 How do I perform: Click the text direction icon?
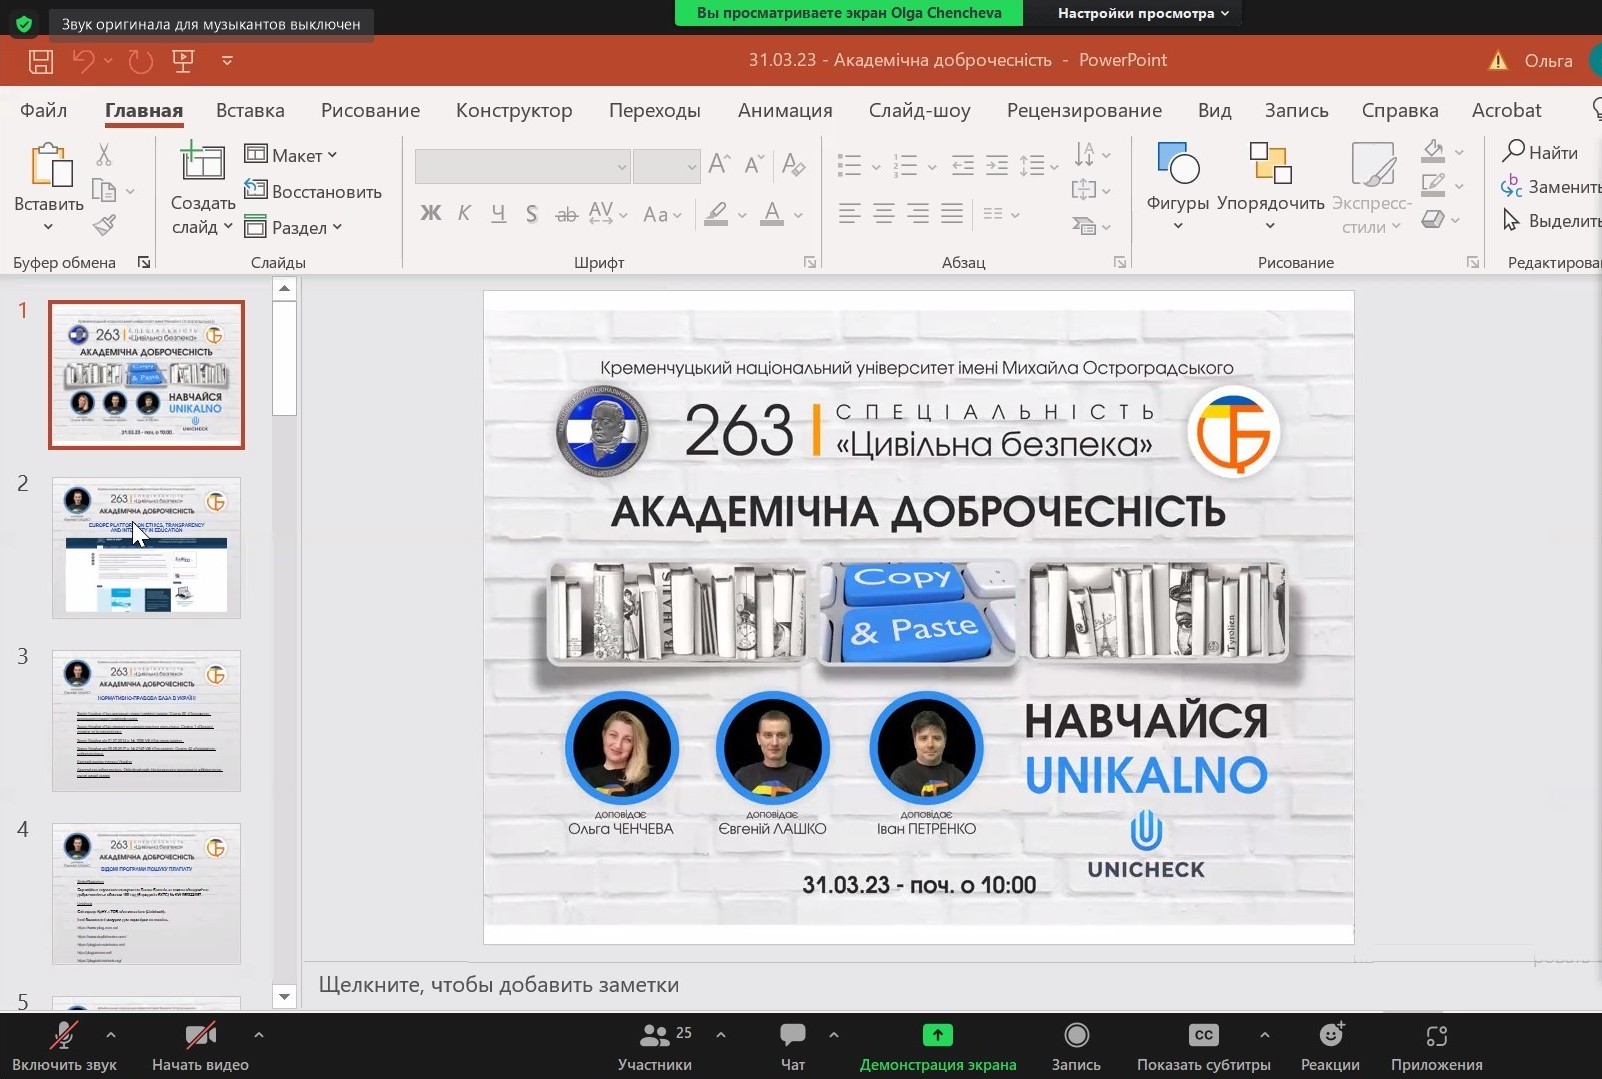1085,154
